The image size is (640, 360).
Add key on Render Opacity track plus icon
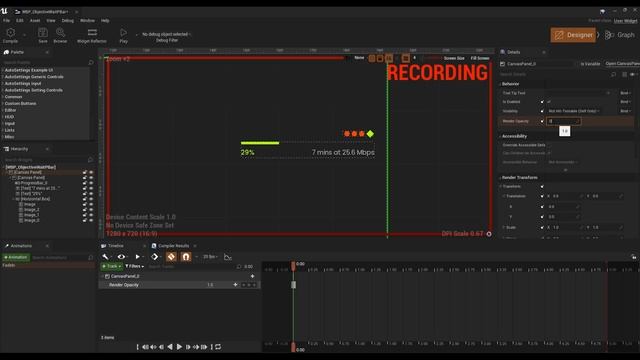(x=236, y=284)
